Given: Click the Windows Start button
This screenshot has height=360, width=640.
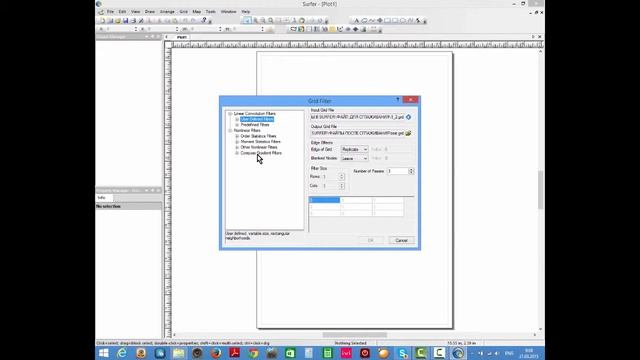Looking at the screenshot, I should coord(104,353).
